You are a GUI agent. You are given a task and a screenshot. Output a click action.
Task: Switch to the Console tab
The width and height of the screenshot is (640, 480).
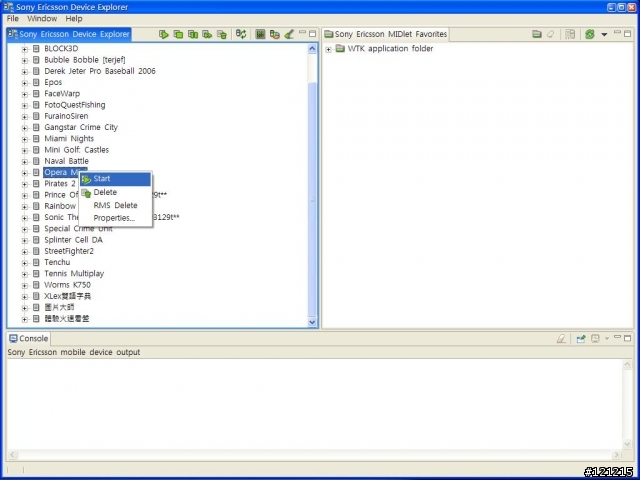[29, 338]
